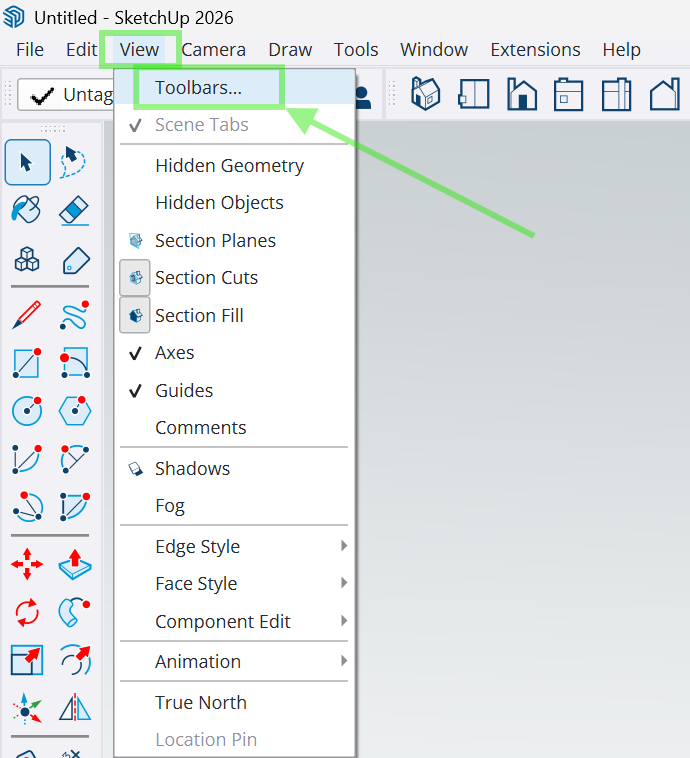The width and height of the screenshot is (690, 758).
Task: Click the SketchUp logo in title bar
Action: click(x=14, y=17)
